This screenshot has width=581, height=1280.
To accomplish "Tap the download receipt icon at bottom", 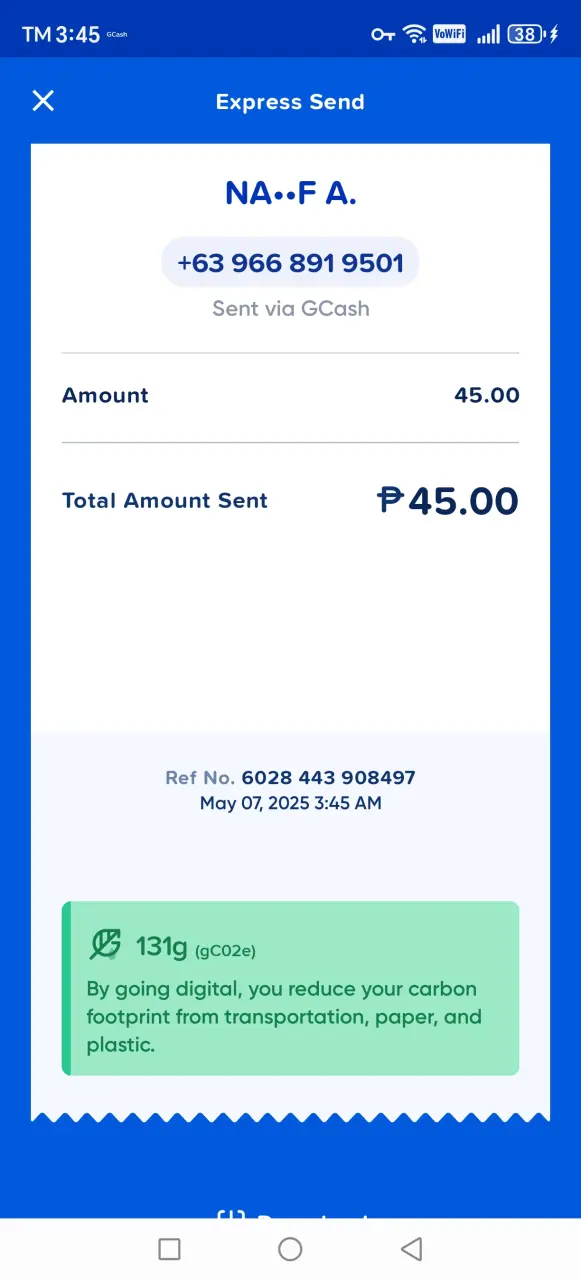I will pos(231,1214).
